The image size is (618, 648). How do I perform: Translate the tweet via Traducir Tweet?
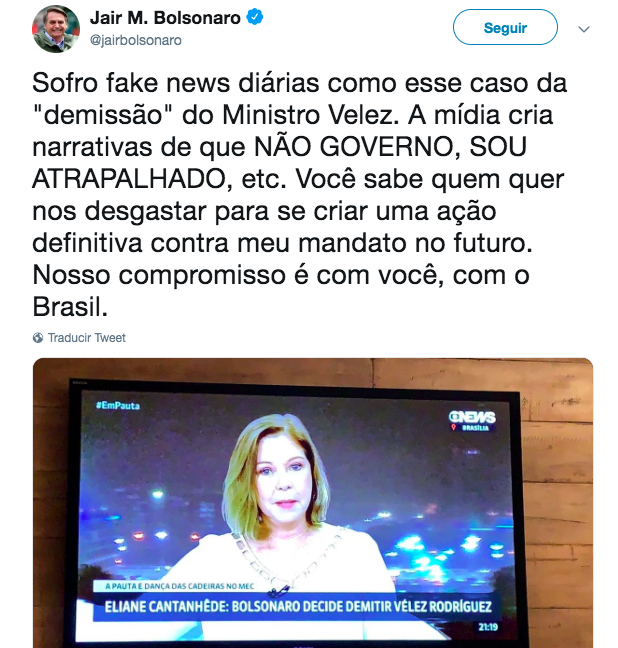pyautogui.click(x=86, y=338)
